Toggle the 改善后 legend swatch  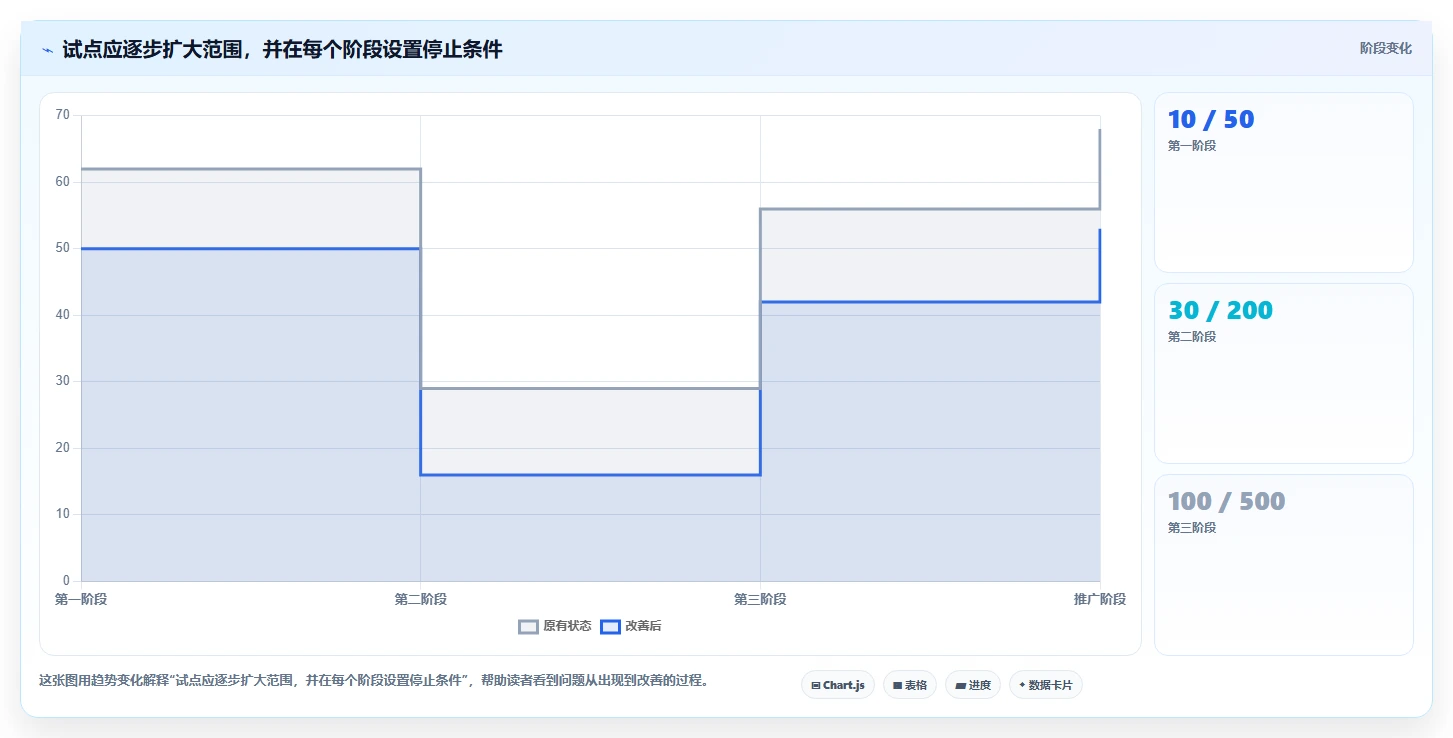[x=610, y=627]
